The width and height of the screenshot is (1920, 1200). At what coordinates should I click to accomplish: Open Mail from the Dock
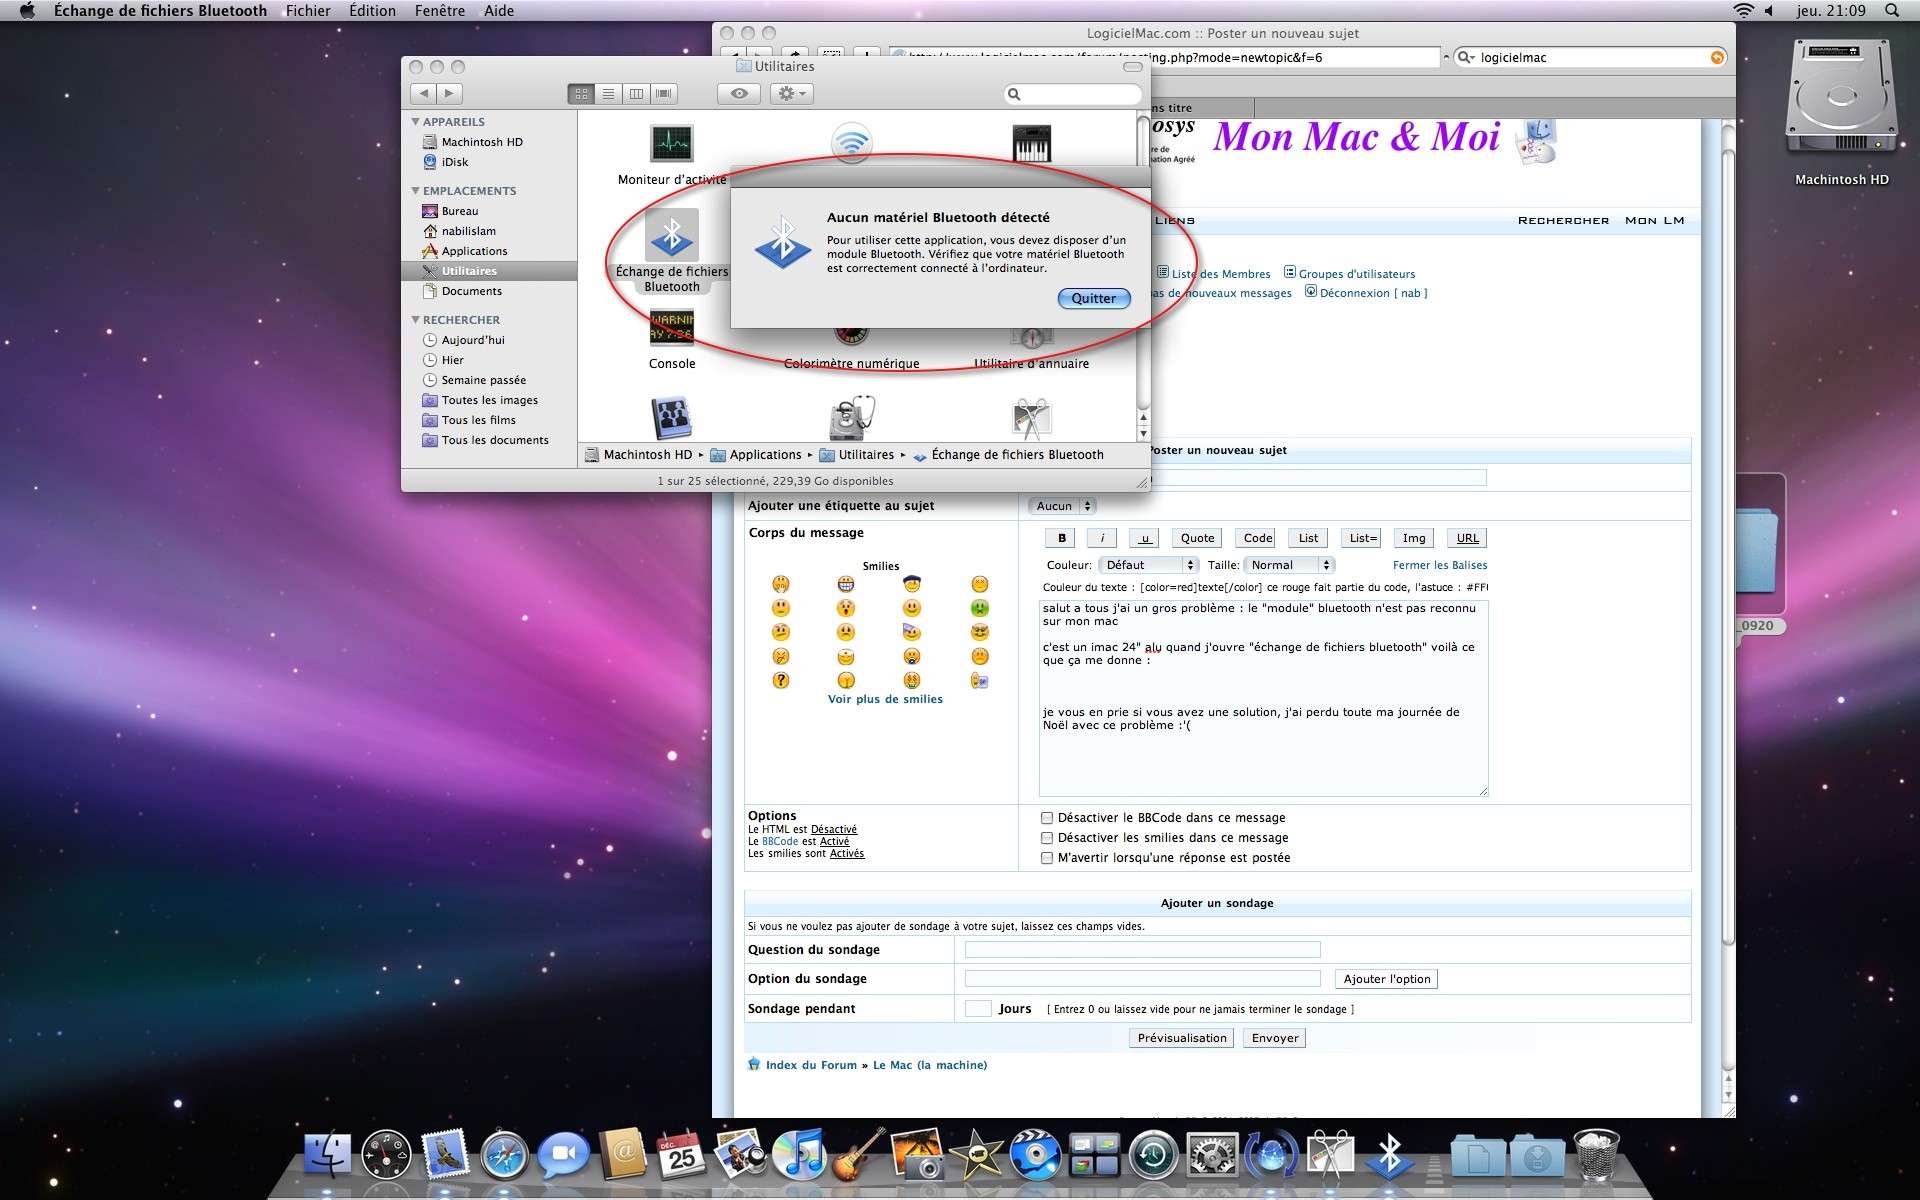click(x=445, y=1156)
